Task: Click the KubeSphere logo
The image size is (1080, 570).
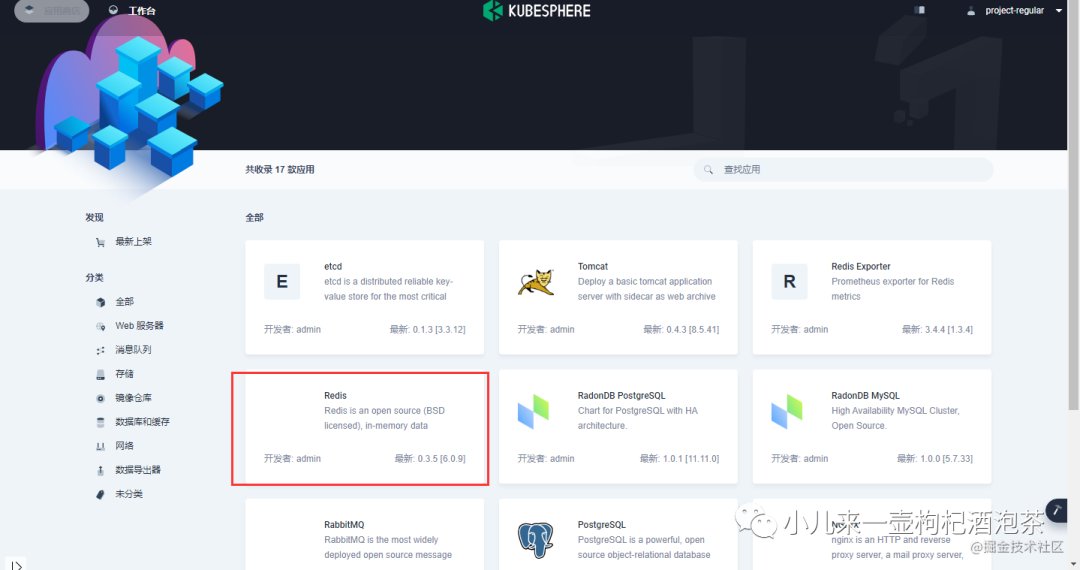Action: [537, 11]
